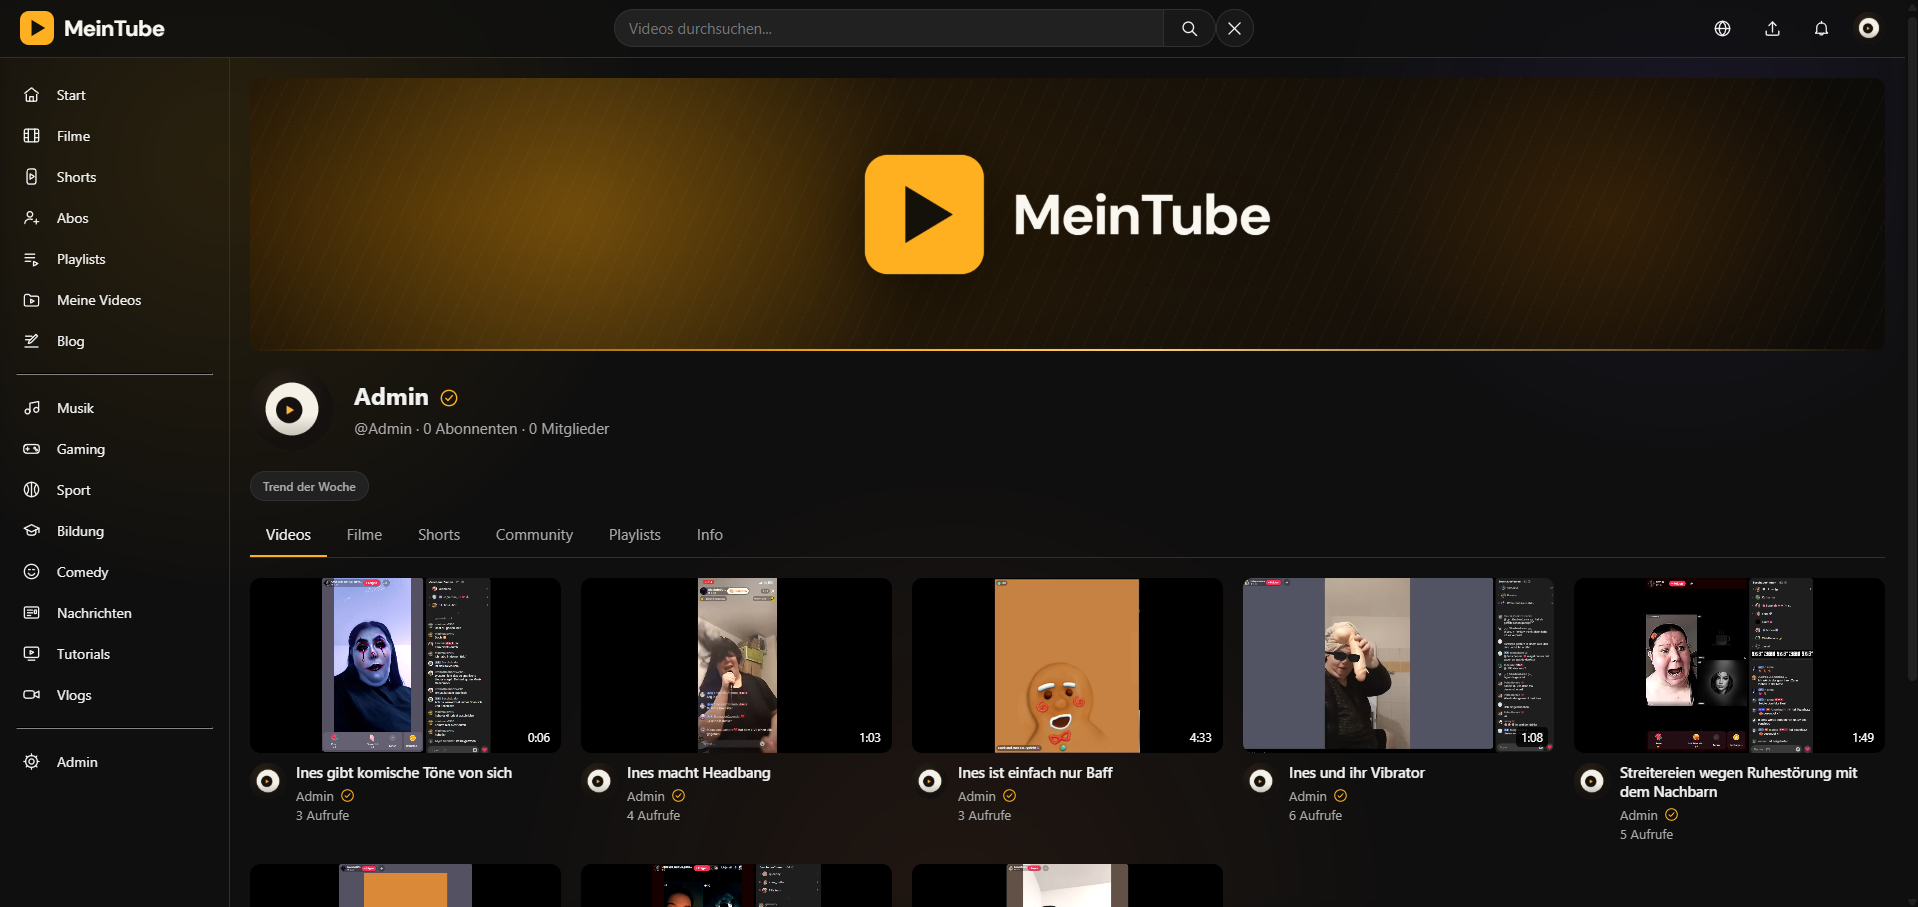The image size is (1918, 907).
Task: Focus the Videos durchsuchen search field
Action: 889,29
